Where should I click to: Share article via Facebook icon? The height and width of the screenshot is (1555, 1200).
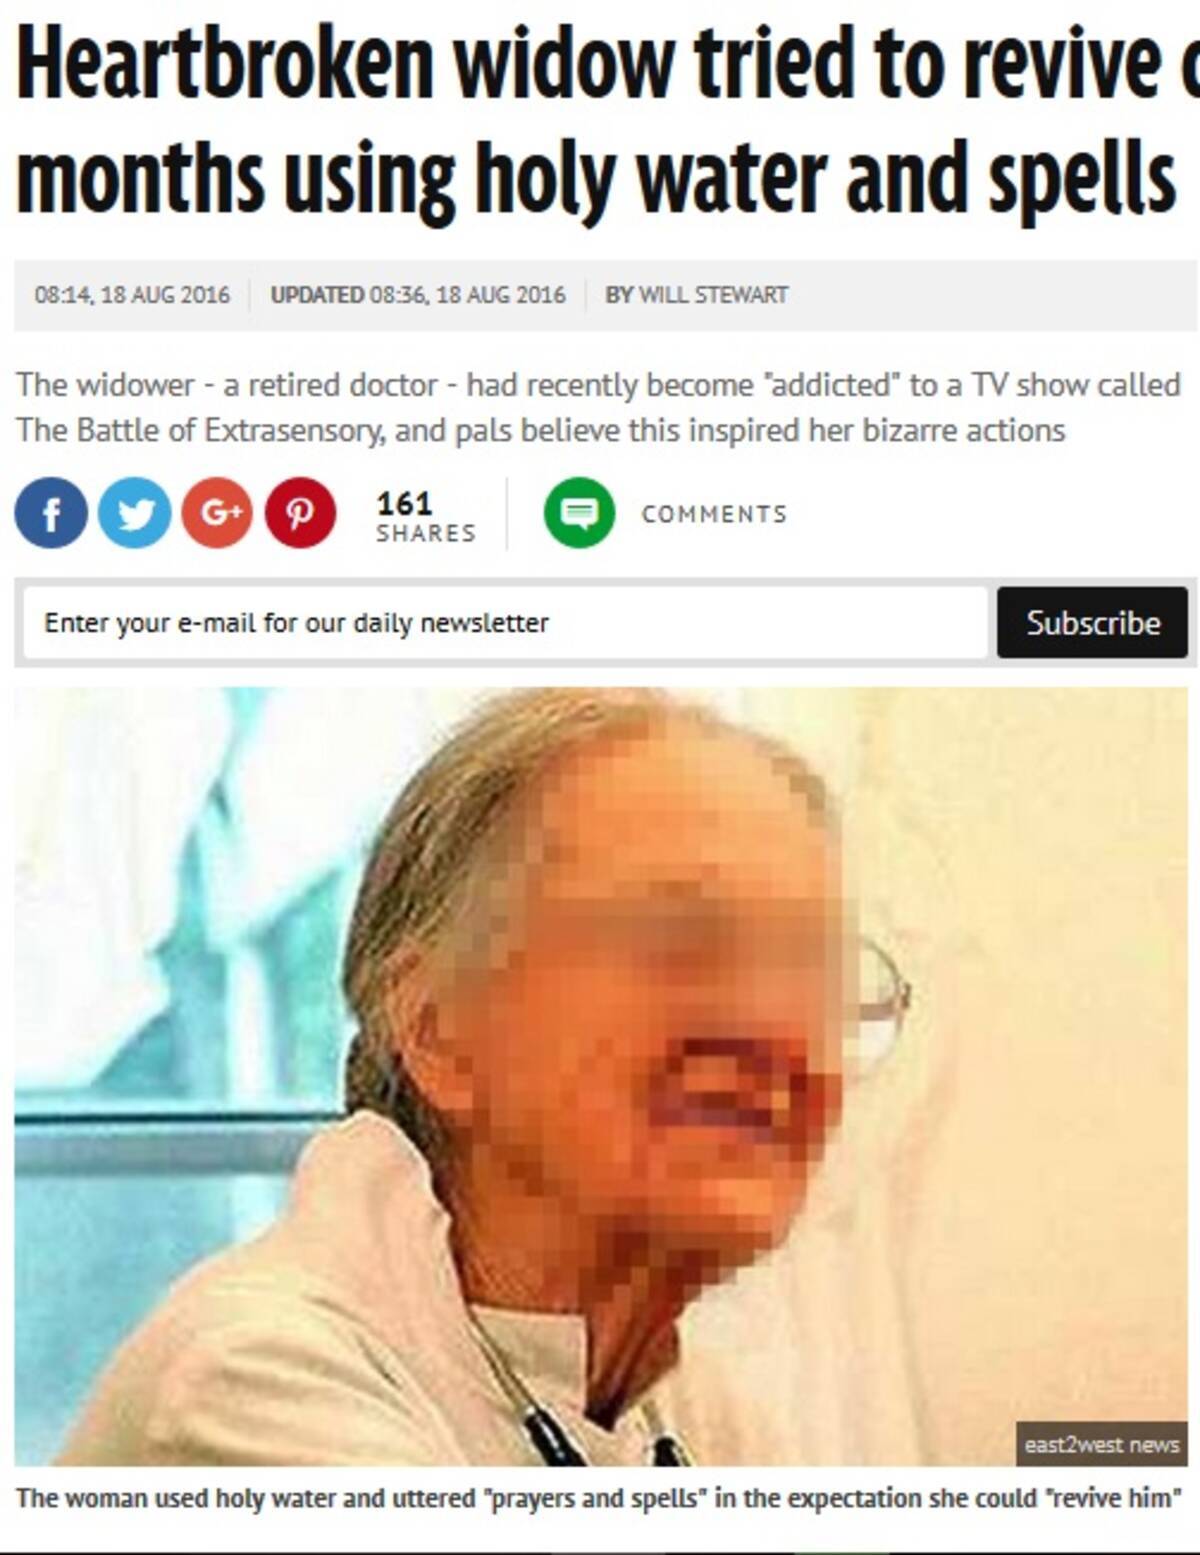coord(51,513)
